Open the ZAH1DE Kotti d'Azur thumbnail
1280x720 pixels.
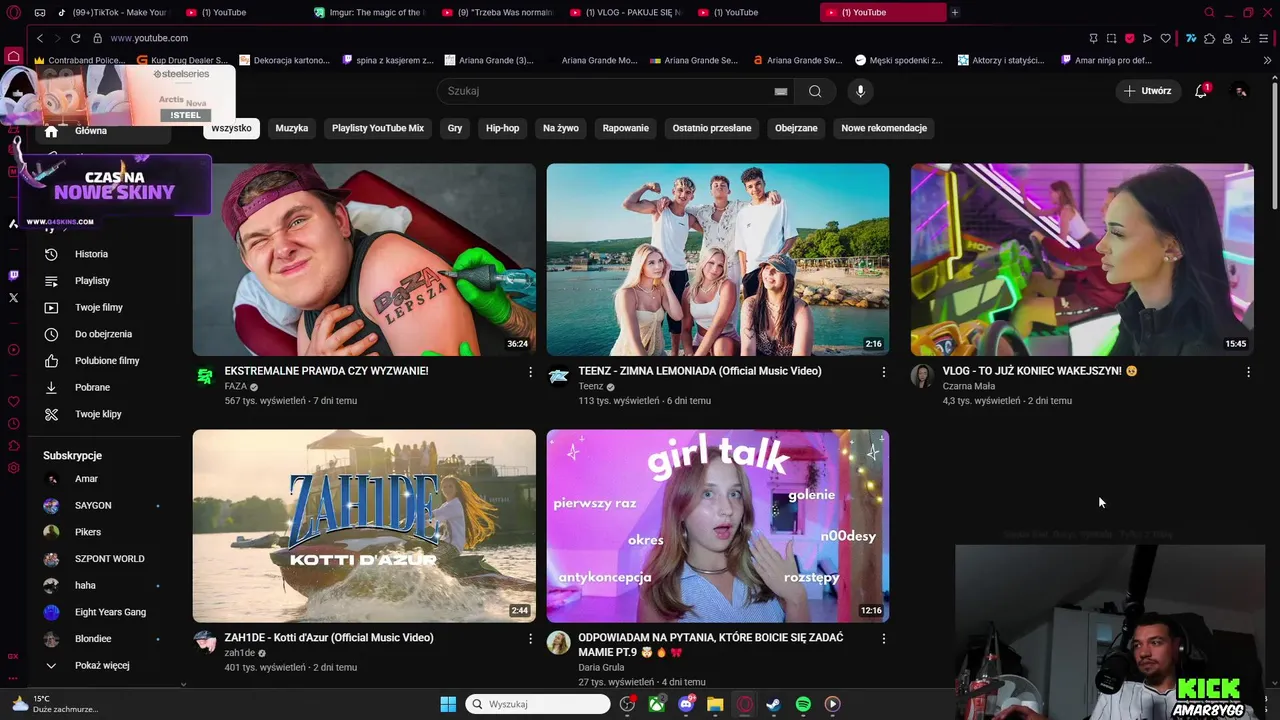(x=364, y=526)
